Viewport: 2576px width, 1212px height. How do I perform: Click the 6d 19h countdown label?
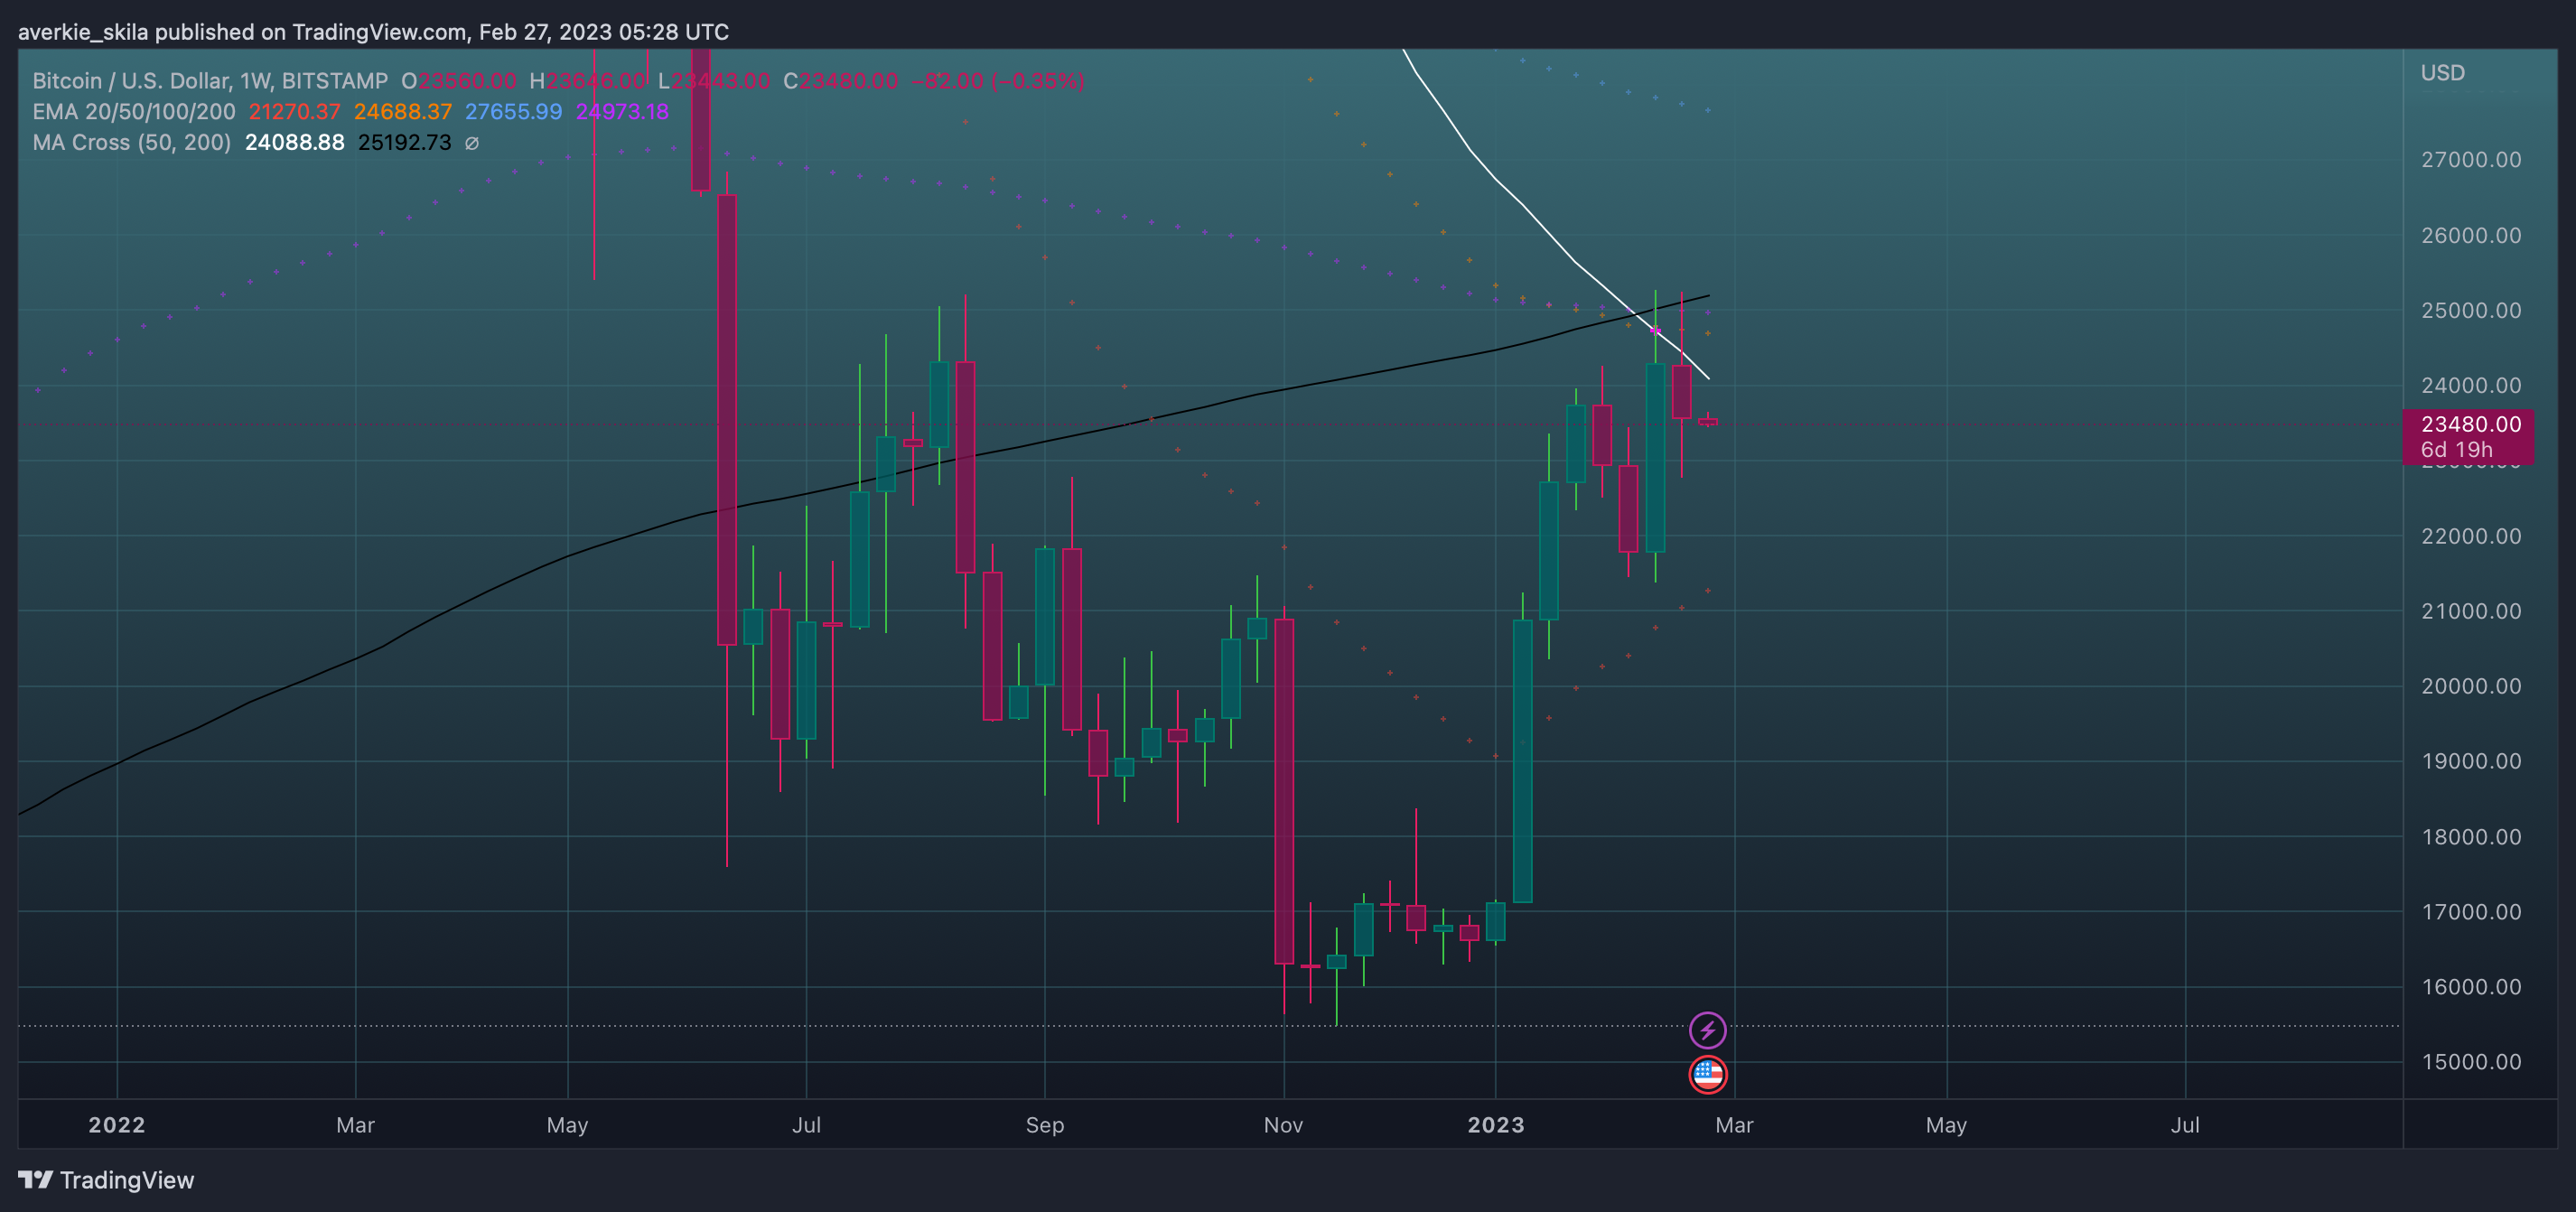coord(2456,450)
